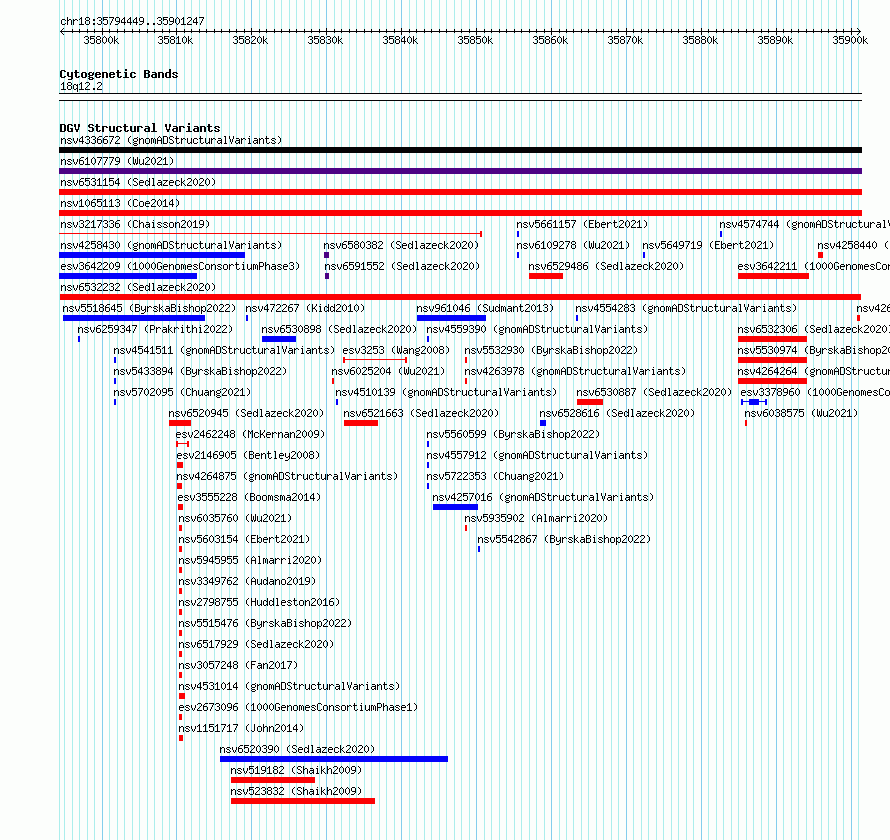
Task: Click nsv5649719 (Ebert2021) label
Action: tap(708, 245)
